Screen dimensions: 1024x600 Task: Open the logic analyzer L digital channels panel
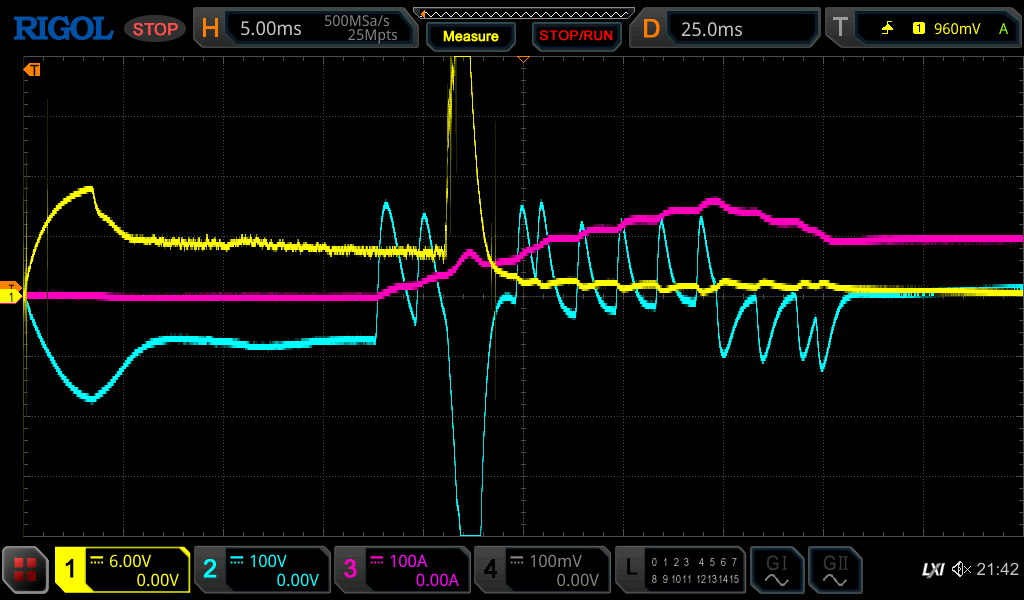point(680,570)
